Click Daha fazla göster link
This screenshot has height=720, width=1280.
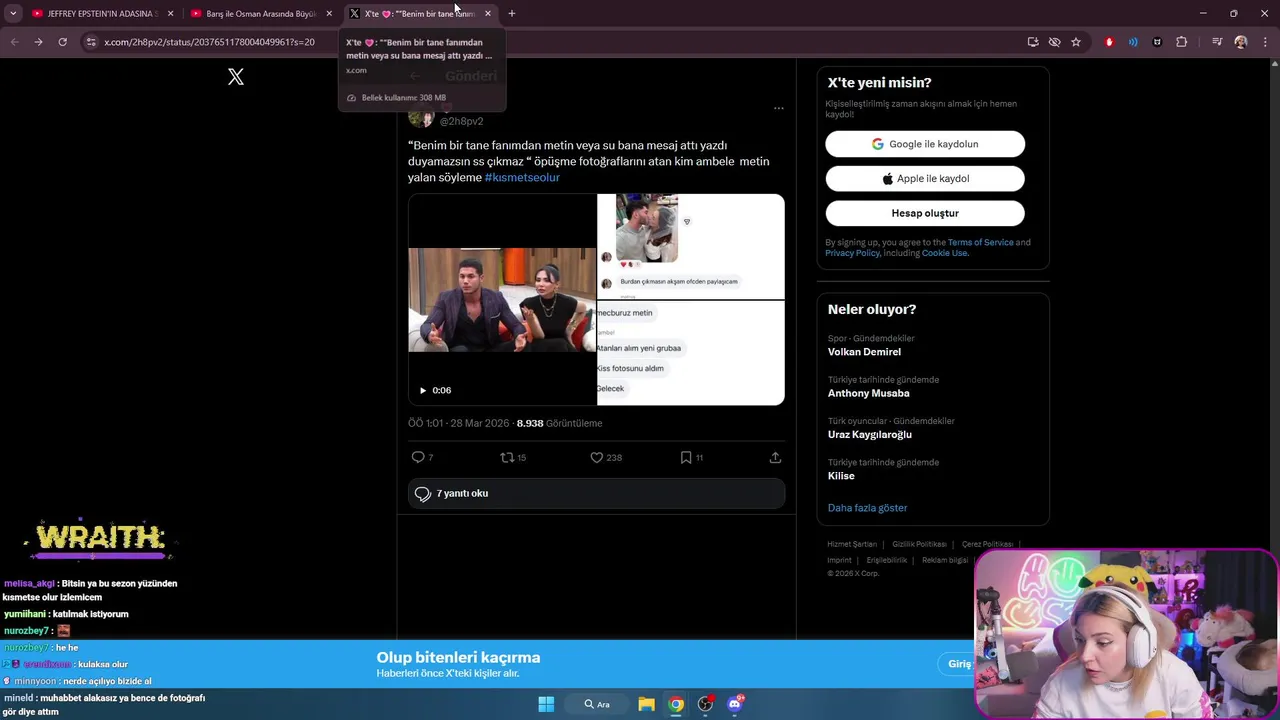867,508
